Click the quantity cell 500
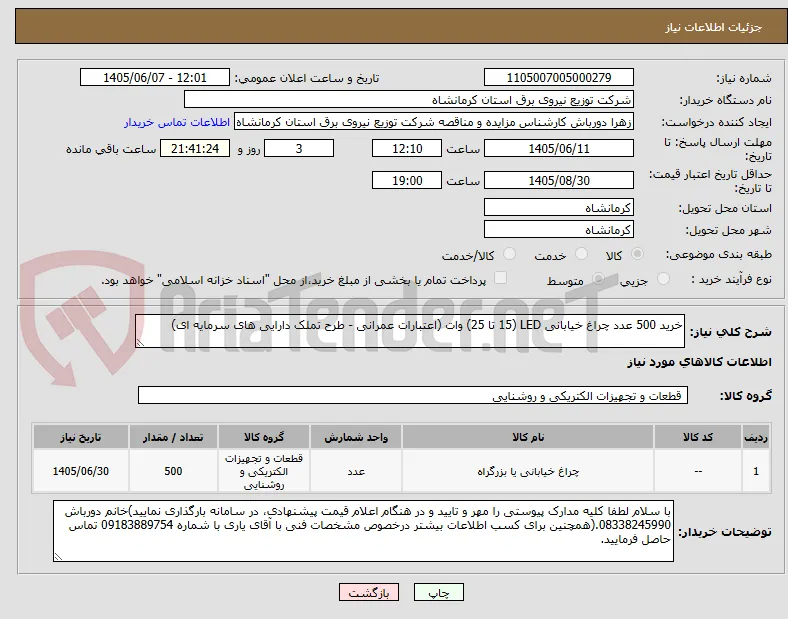Viewport: 788px width, 619px height. 173,471
